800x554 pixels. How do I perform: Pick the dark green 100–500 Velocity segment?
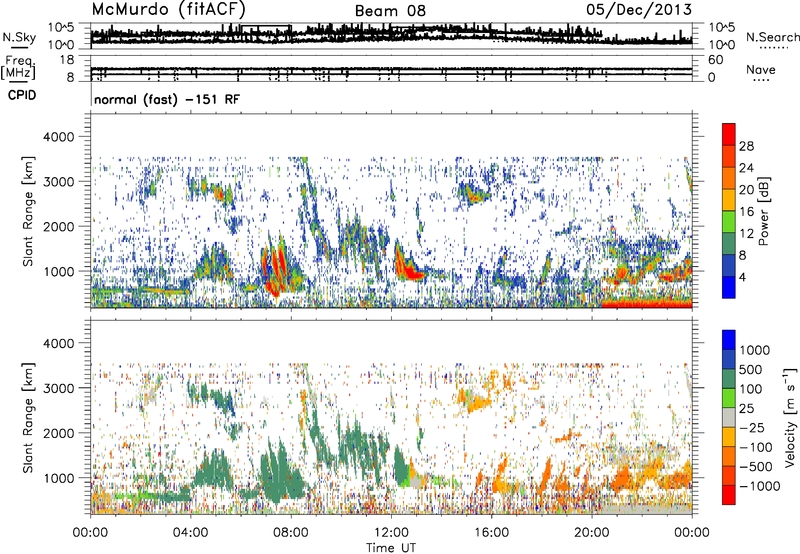pyautogui.click(x=729, y=379)
